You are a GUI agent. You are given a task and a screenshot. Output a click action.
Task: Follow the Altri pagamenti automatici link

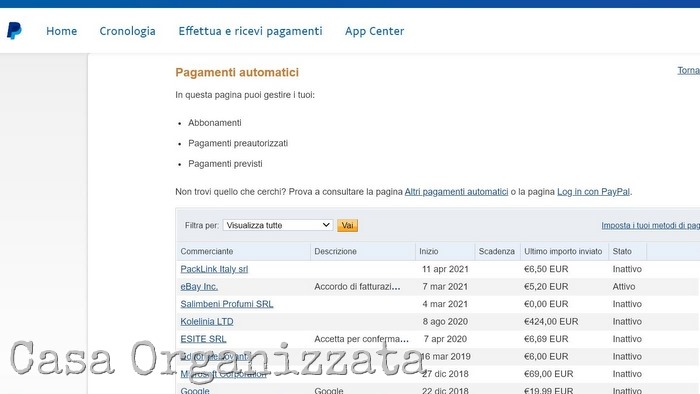456,192
